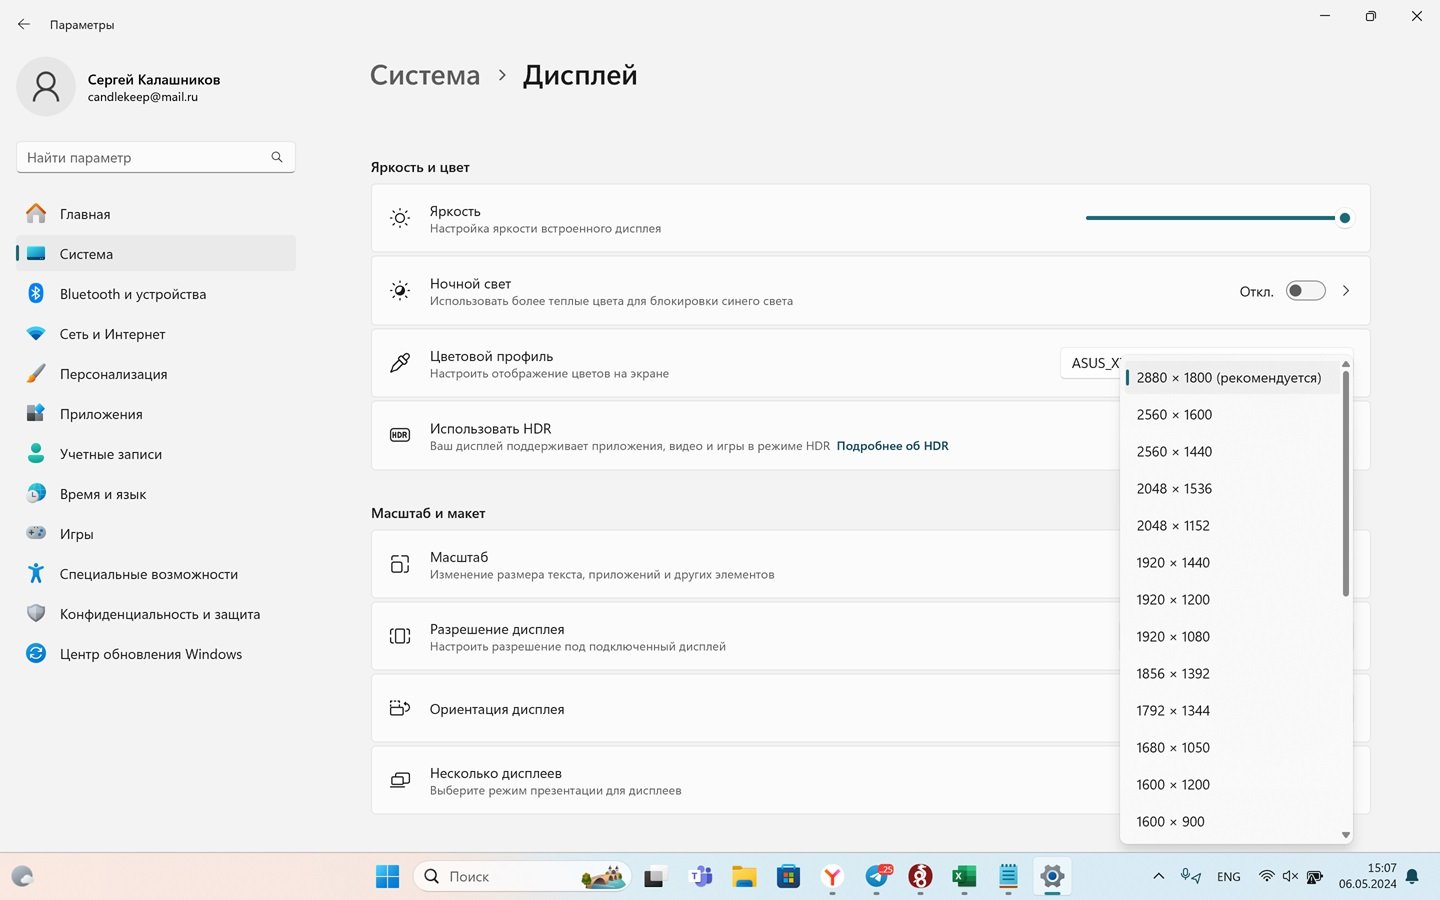The width and height of the screenshot is (1440, 900).
Task: Open the user profile avatar
Action: click(x=46, y=87)
